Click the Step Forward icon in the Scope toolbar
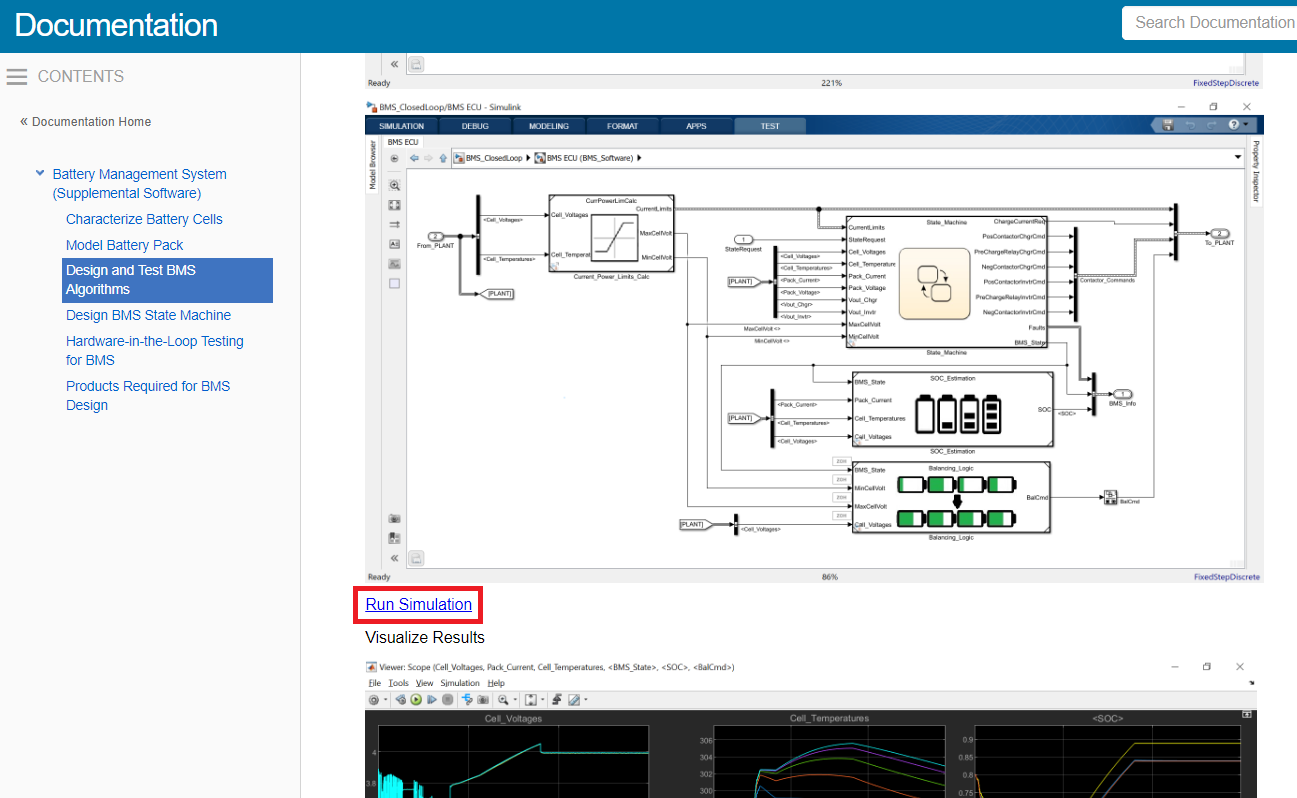 [x=431, y=699]
